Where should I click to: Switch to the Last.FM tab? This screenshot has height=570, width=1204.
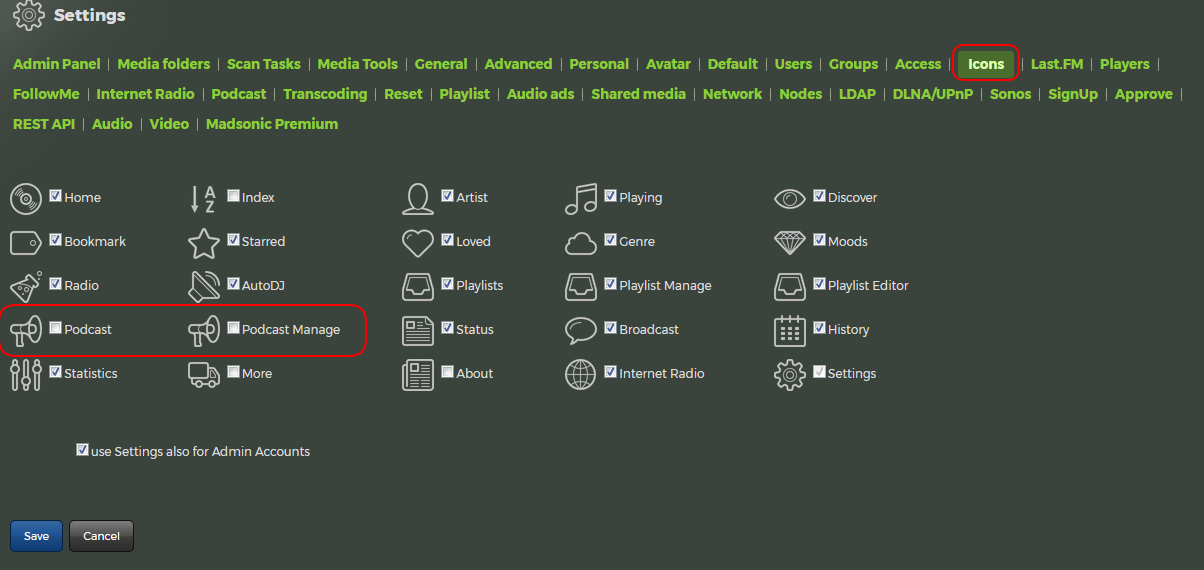tap(1057, 64)
